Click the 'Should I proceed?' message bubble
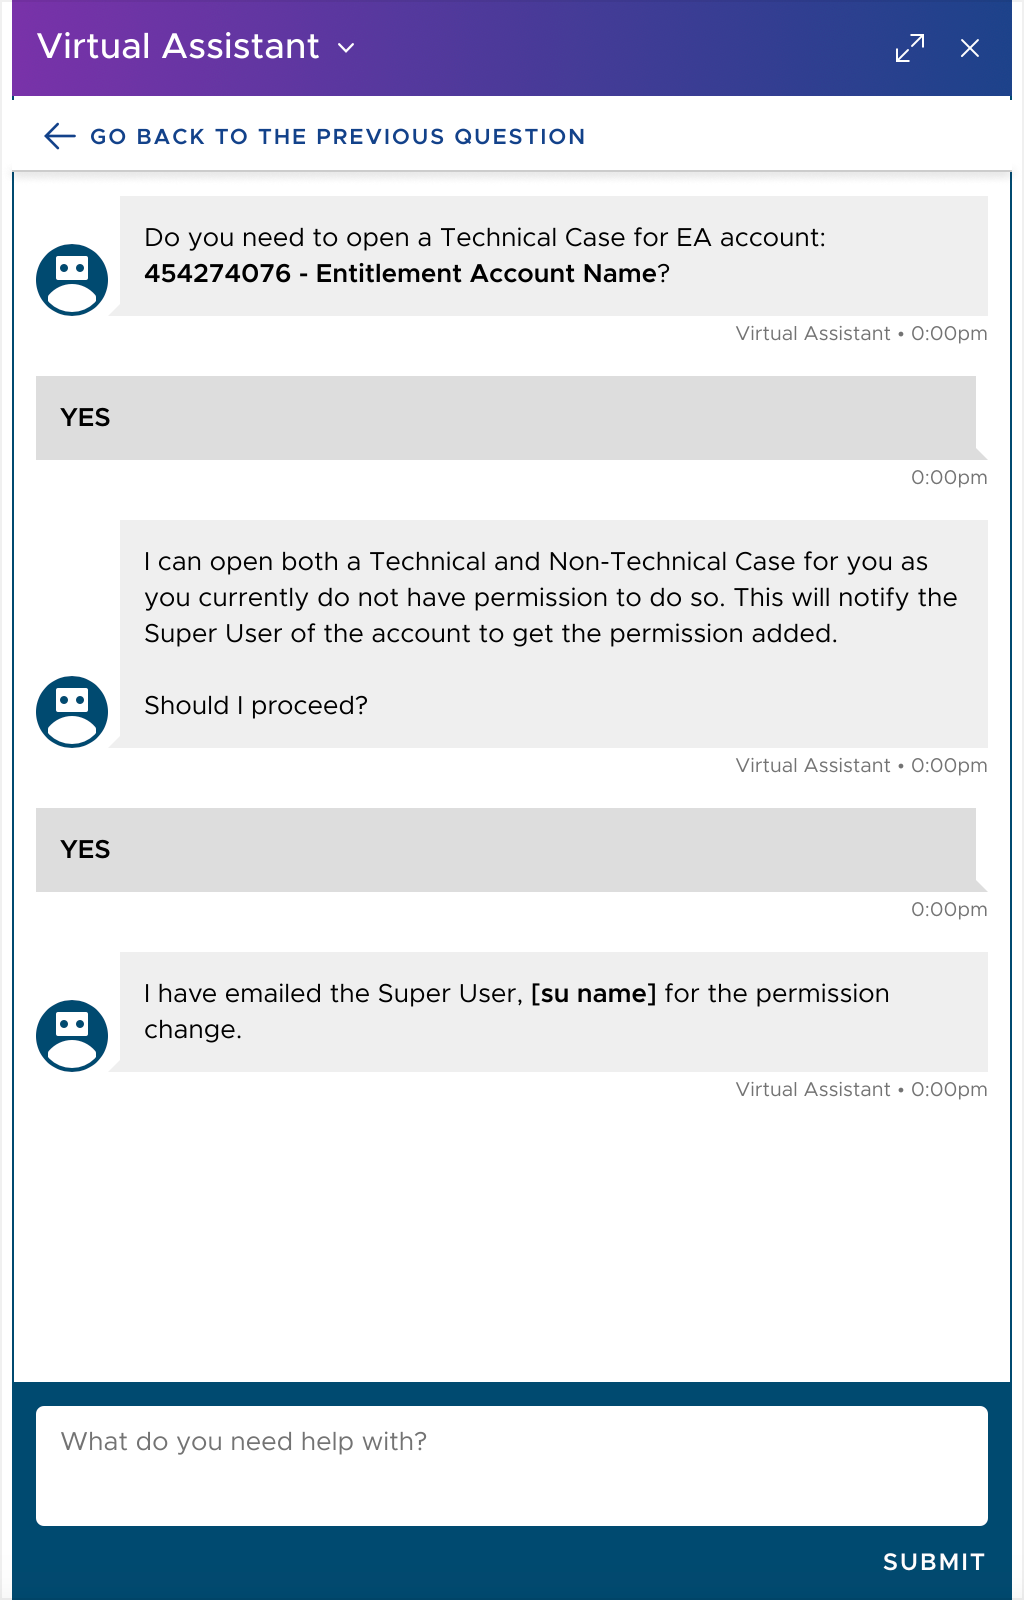 554,634
